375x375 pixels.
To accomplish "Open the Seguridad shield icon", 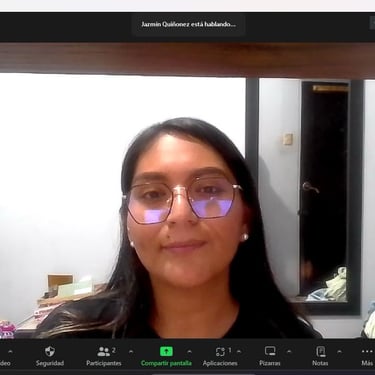I will coord(50,351).
